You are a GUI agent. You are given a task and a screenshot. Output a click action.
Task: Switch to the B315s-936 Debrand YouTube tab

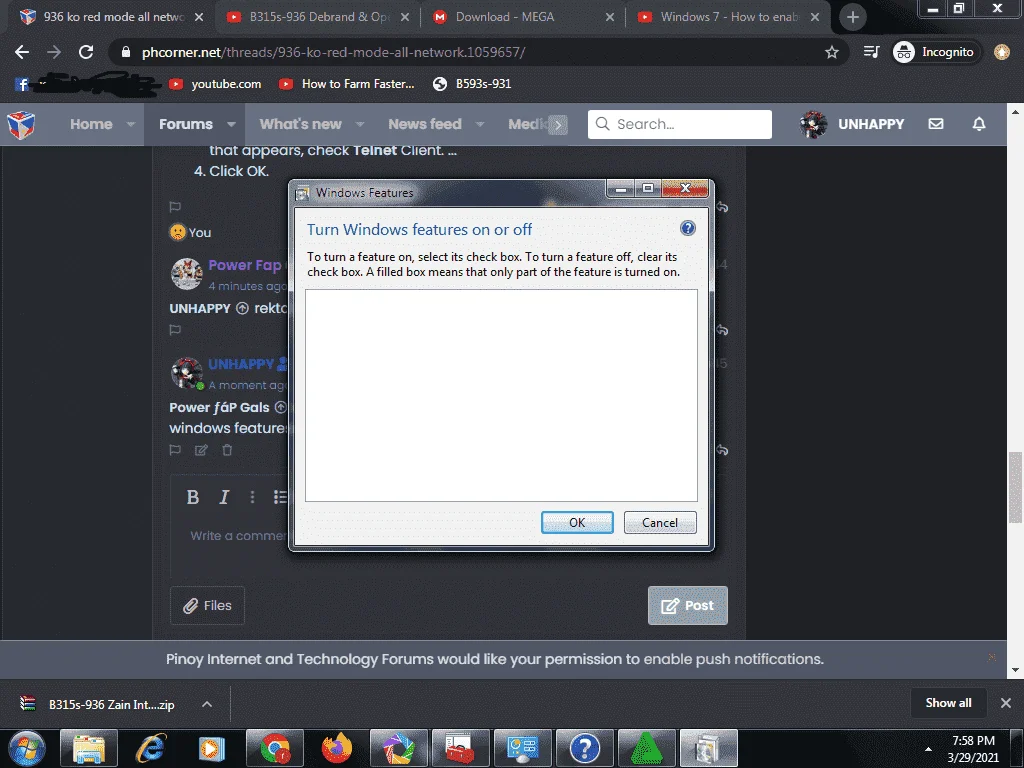tap(317, 17)
